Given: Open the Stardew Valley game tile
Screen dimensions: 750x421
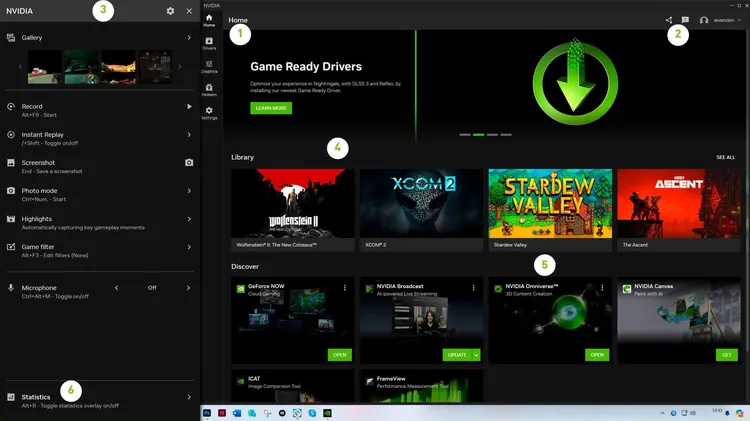Looking at the screenshot, I should (x=550, y=210).
